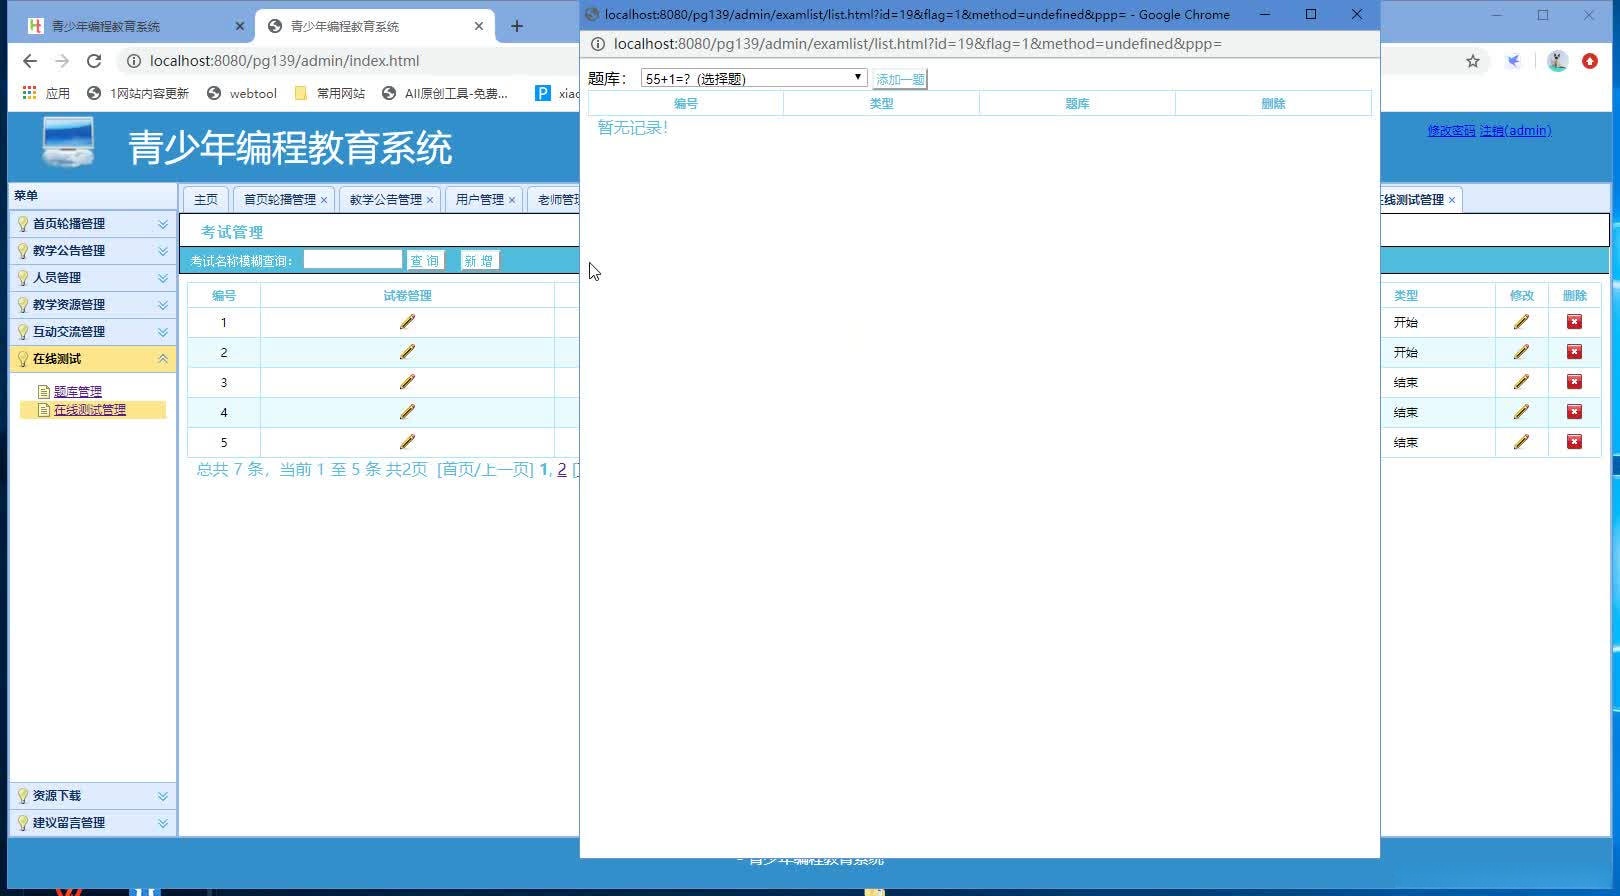
Task: Switch to the 首页轮播管理 tab
Action: tap(280, 200)
